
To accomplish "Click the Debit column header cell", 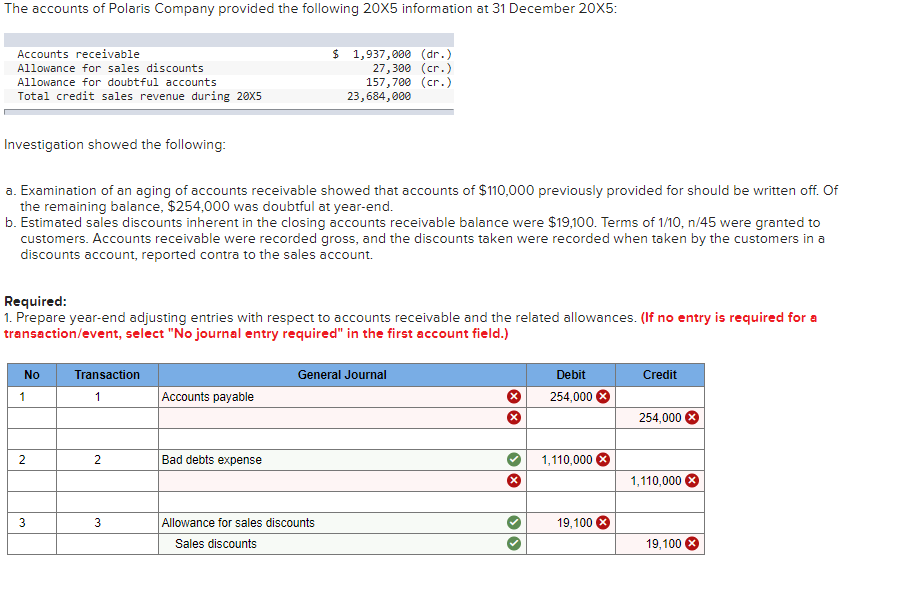I will 570,374.
